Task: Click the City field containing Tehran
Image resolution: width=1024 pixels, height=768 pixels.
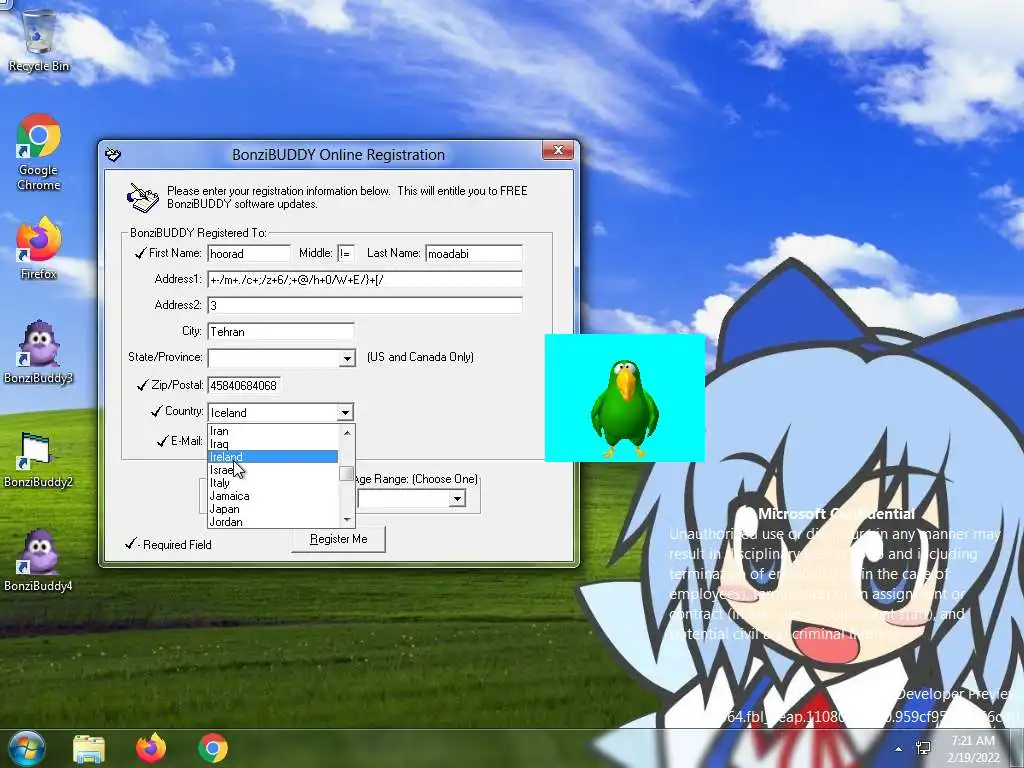Action: [x=281, y=332]
